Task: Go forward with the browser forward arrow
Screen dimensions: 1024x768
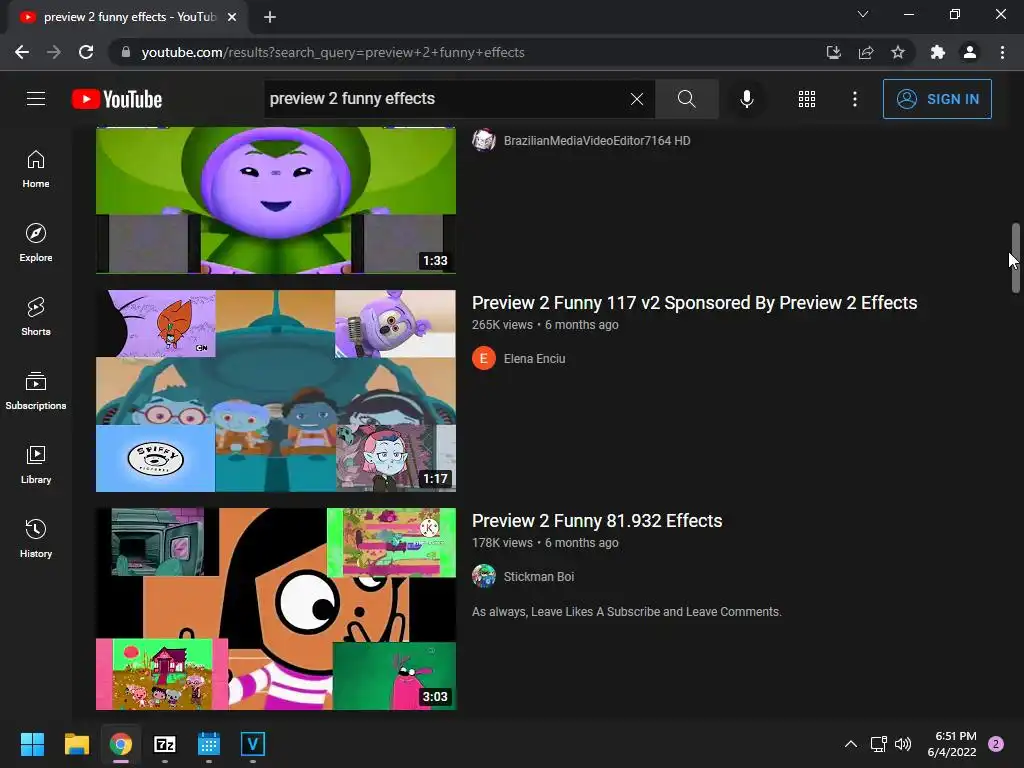Action: [x=54, y=52]
